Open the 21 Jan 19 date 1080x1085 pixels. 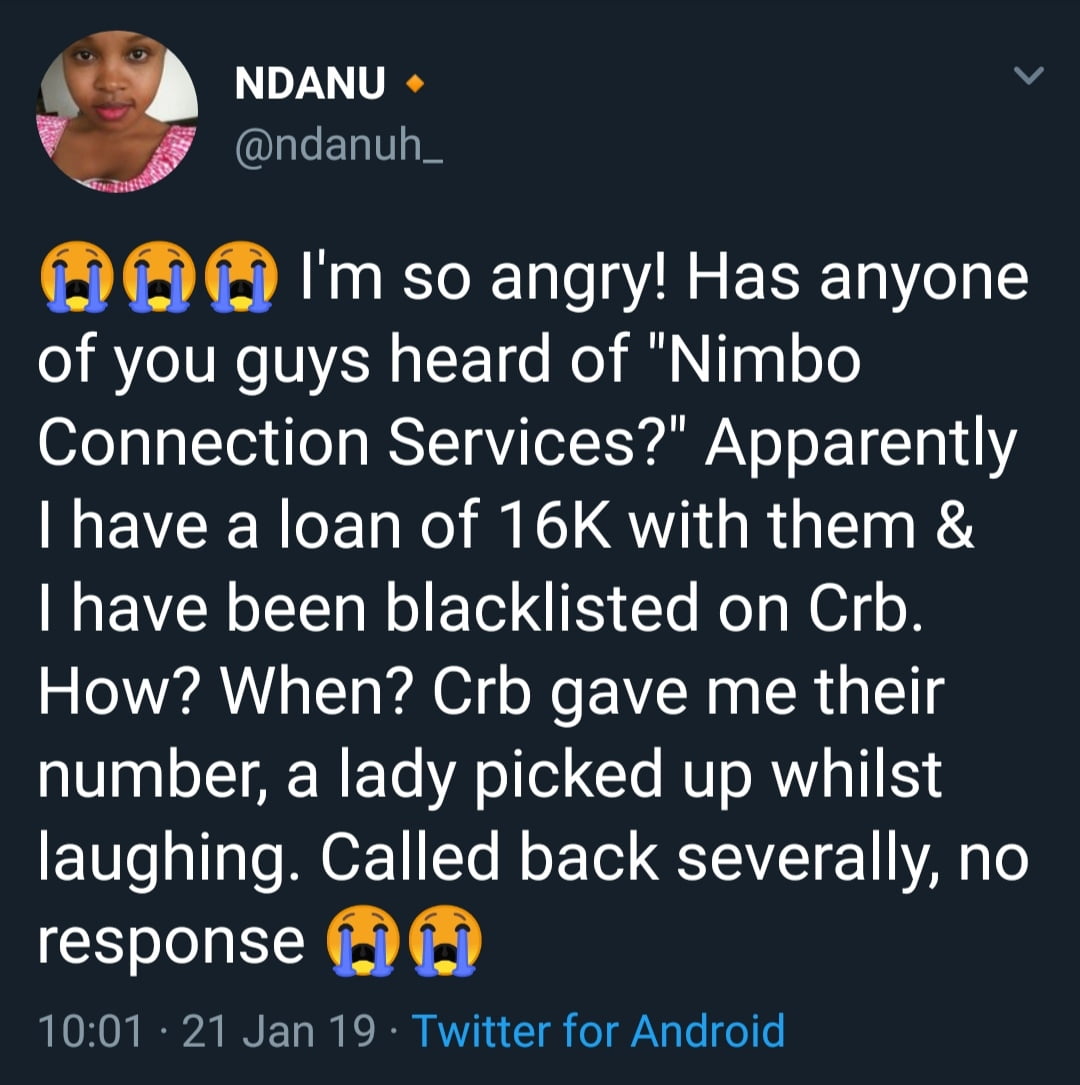(x=281, y=1031)
